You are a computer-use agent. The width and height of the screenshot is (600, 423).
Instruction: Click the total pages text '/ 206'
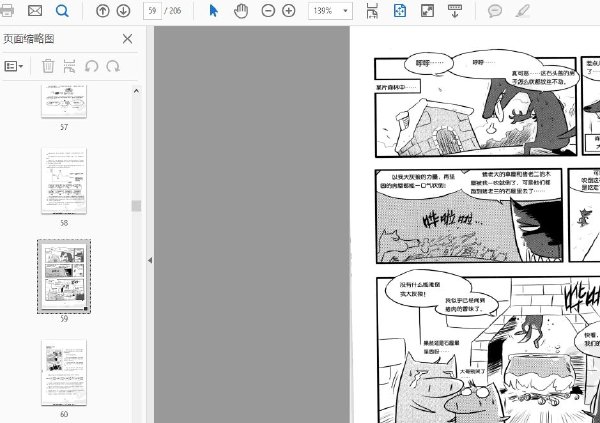coord(173,11)
